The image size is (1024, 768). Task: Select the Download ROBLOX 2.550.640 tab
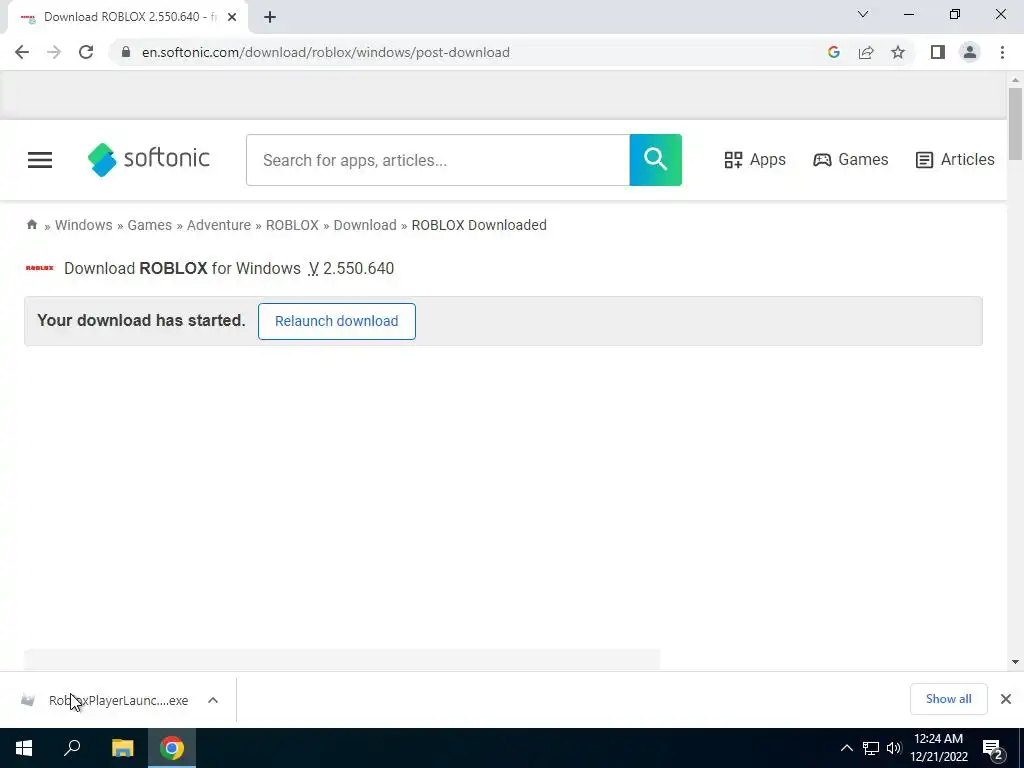[128, 17]
